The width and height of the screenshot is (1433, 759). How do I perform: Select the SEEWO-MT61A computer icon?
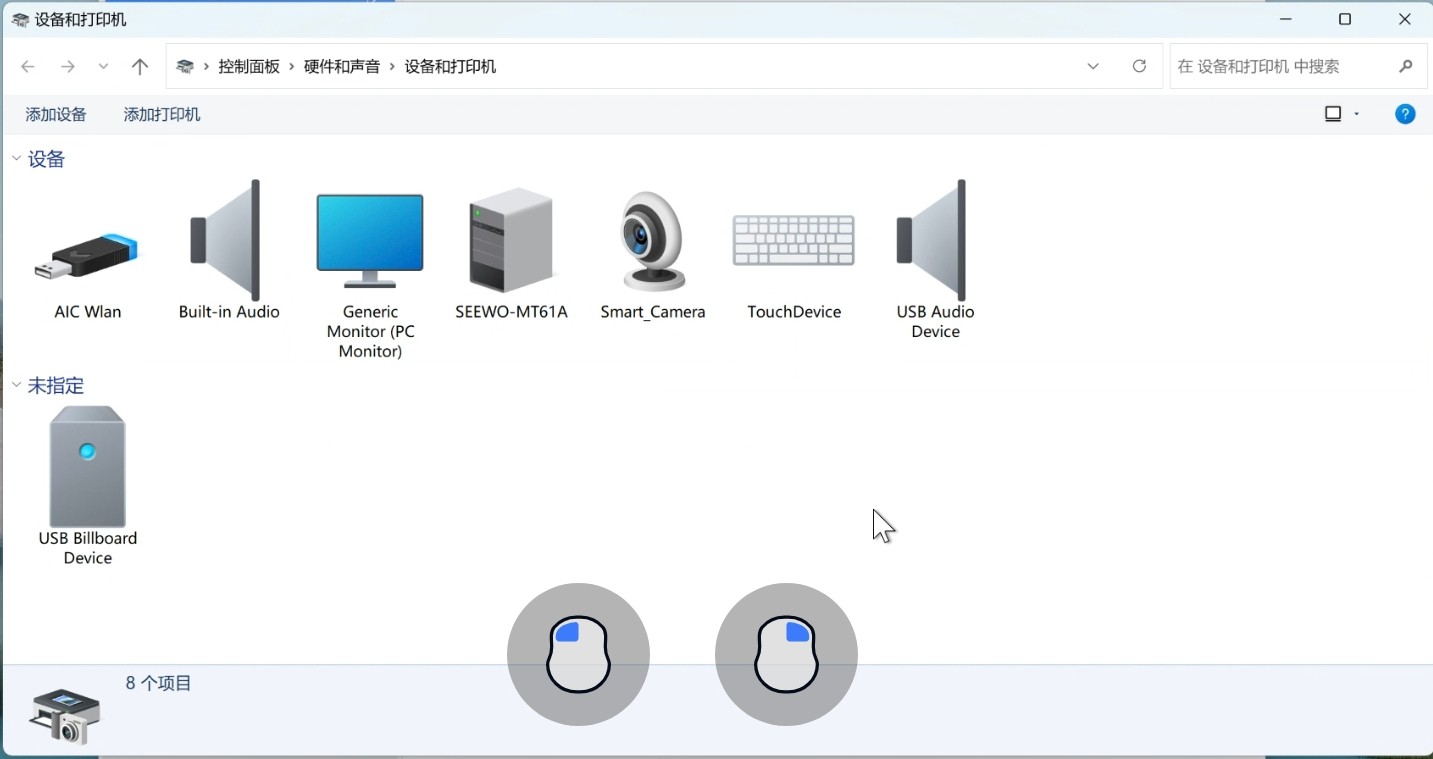point(511,242)
